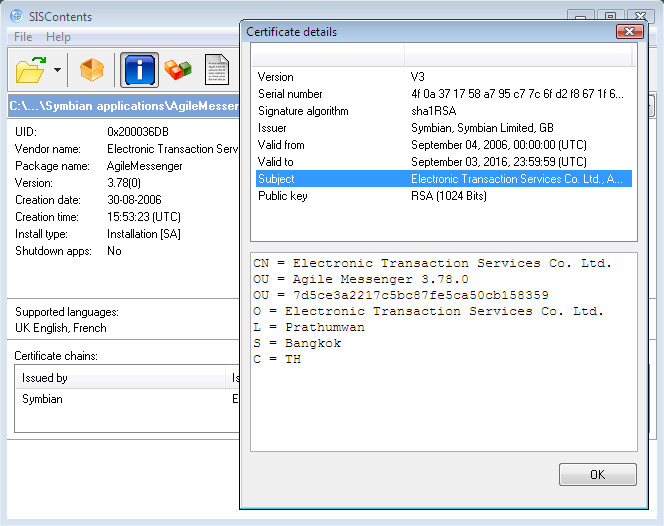Viewport: 664px width, 526px height.
Task: Select the Valid from row
Action: (444, 145)
